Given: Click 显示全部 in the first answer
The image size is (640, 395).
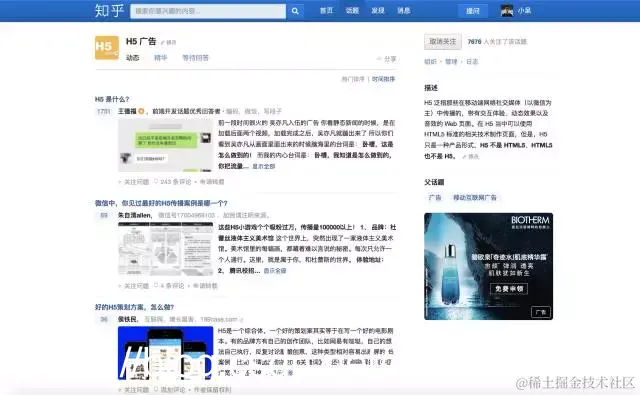Looking at the screenshot, I should (264, 166).
